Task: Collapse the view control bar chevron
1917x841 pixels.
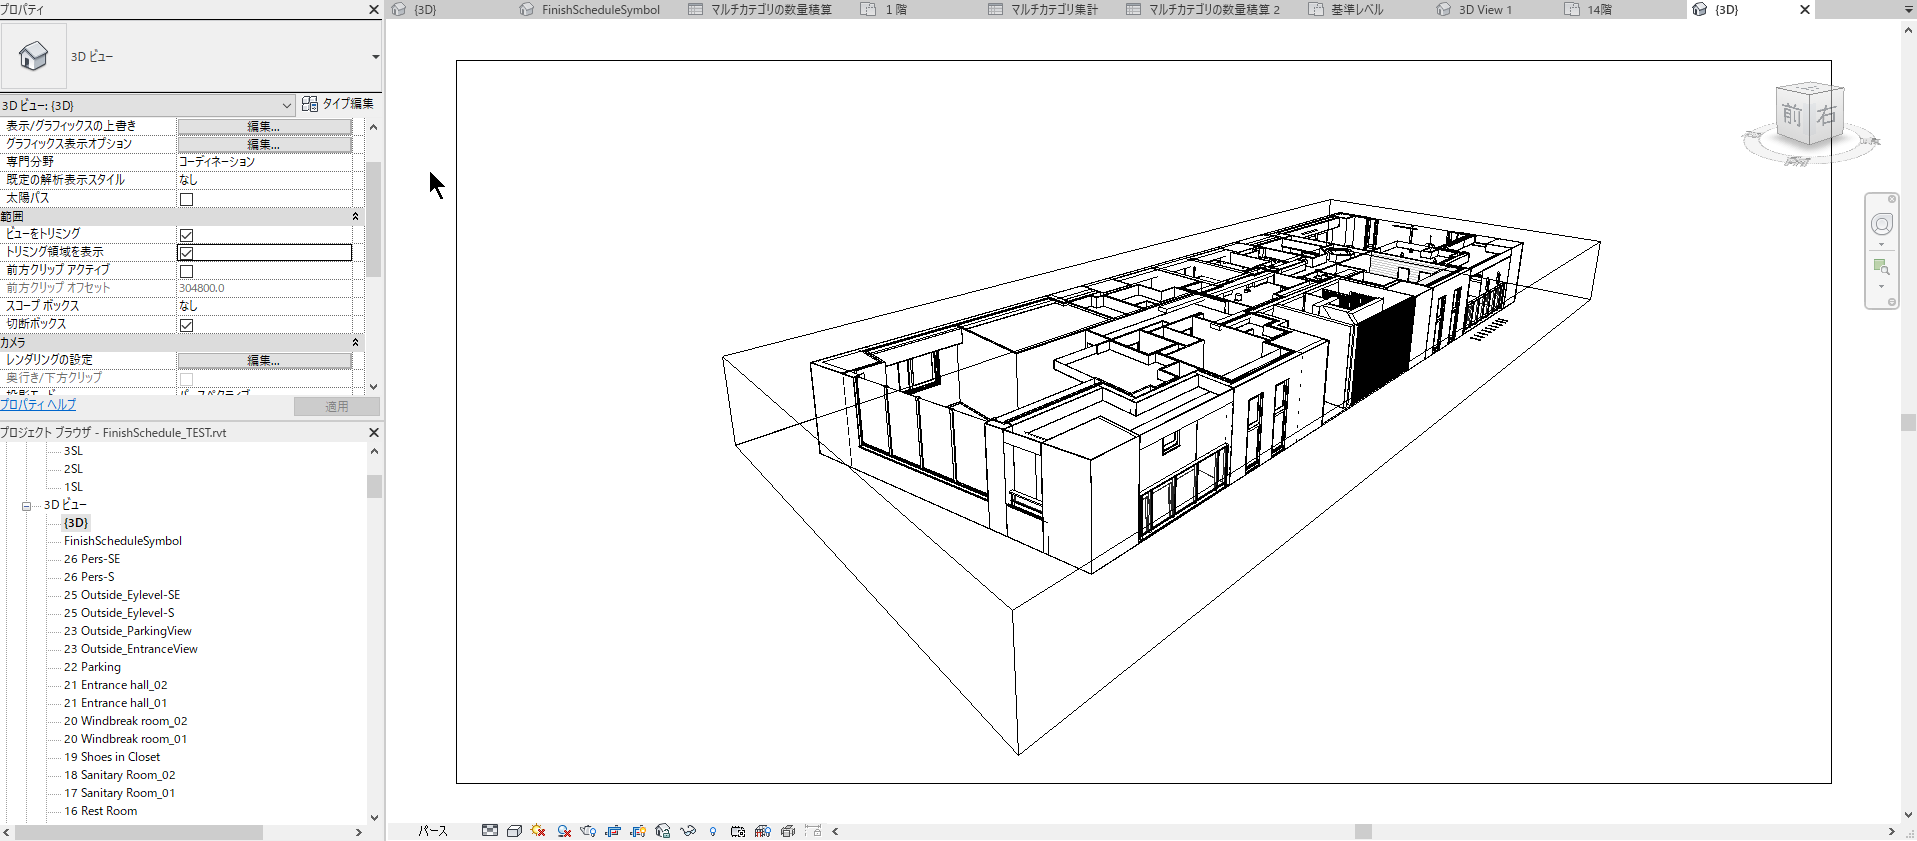Action: click(835, 831)
